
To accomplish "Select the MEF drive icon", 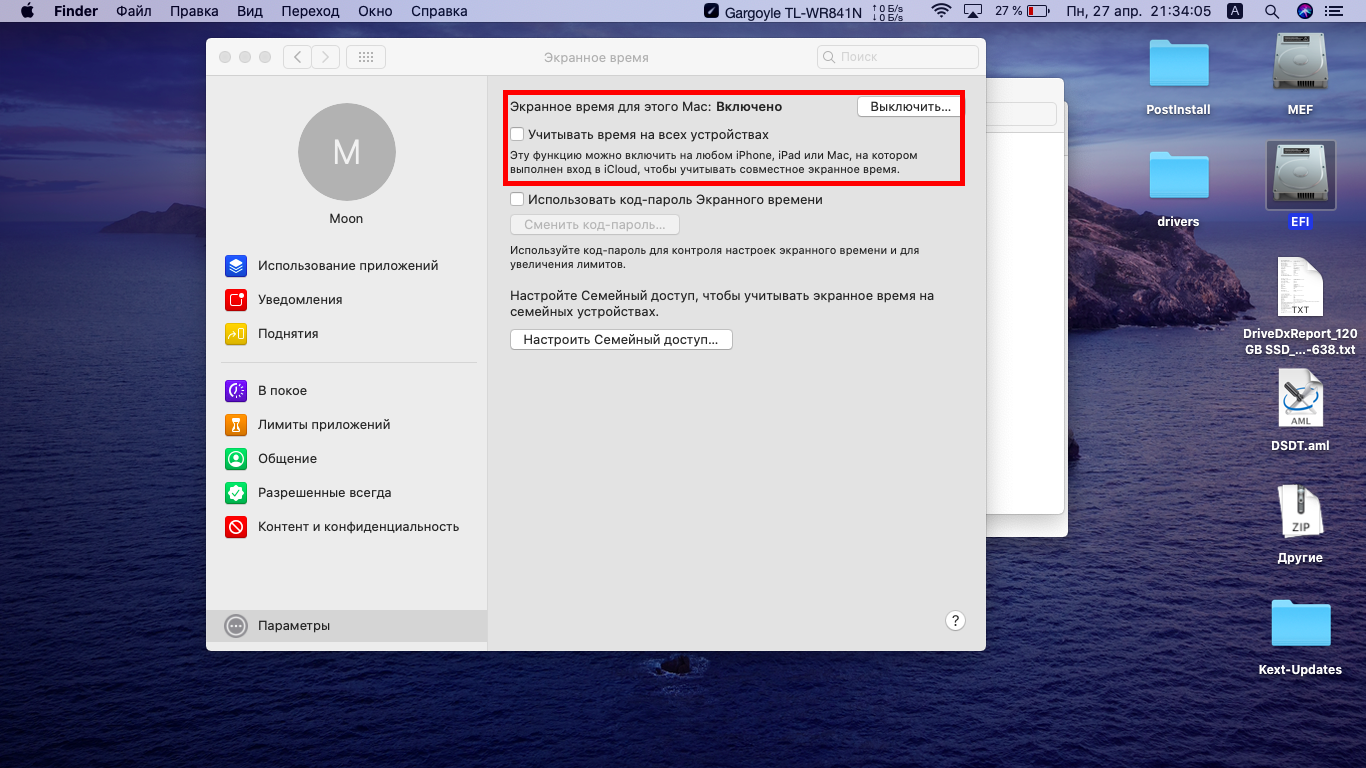I will tap(1300, 62).
